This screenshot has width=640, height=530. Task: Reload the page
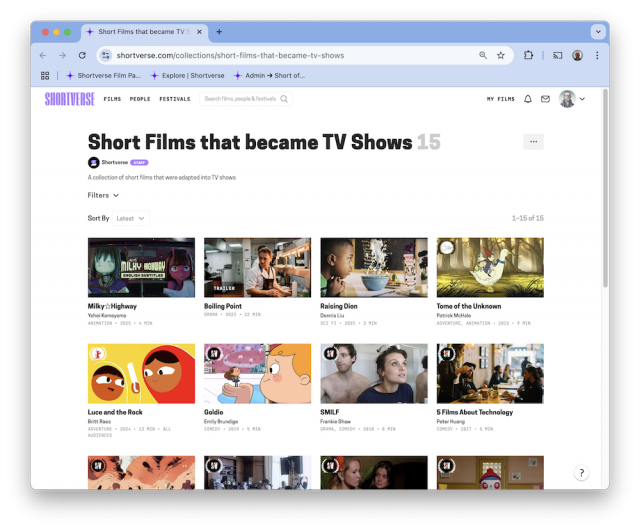[83, 55]
